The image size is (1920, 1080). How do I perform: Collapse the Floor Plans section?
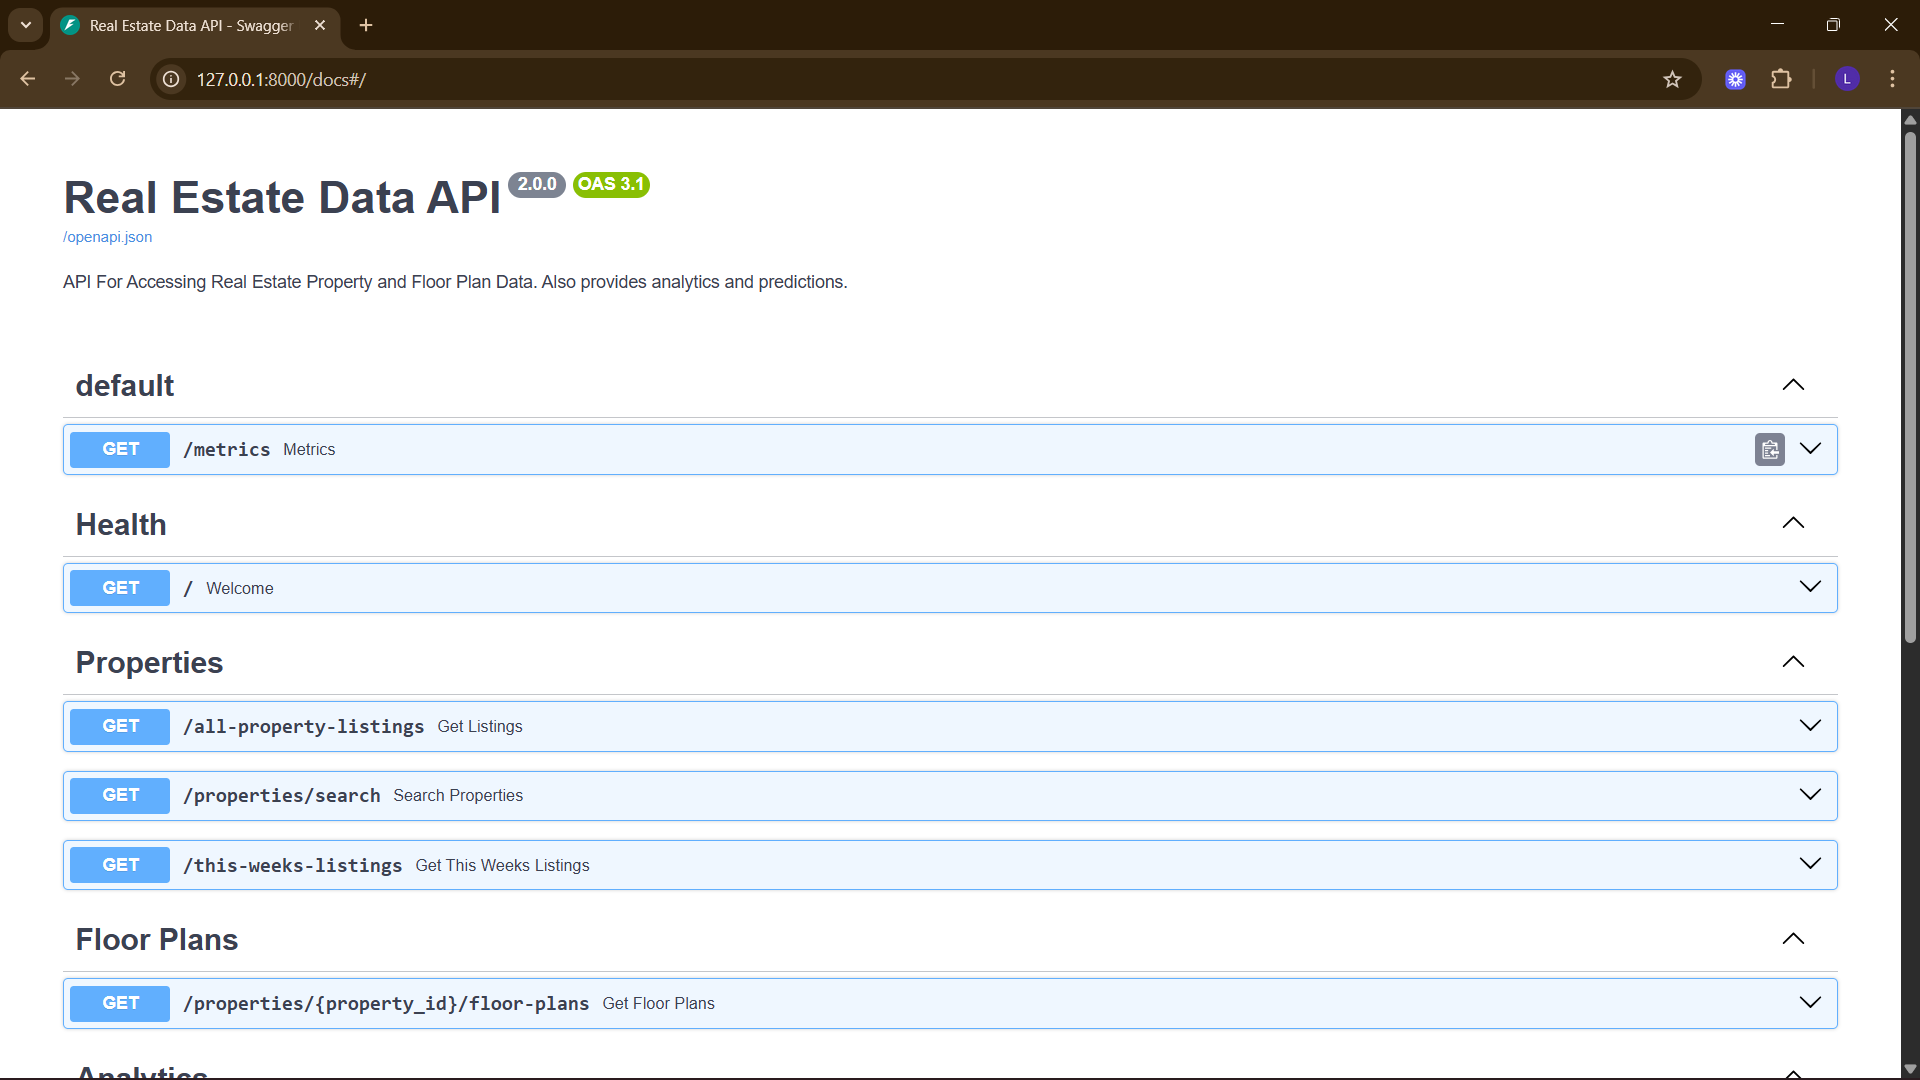1793,939
